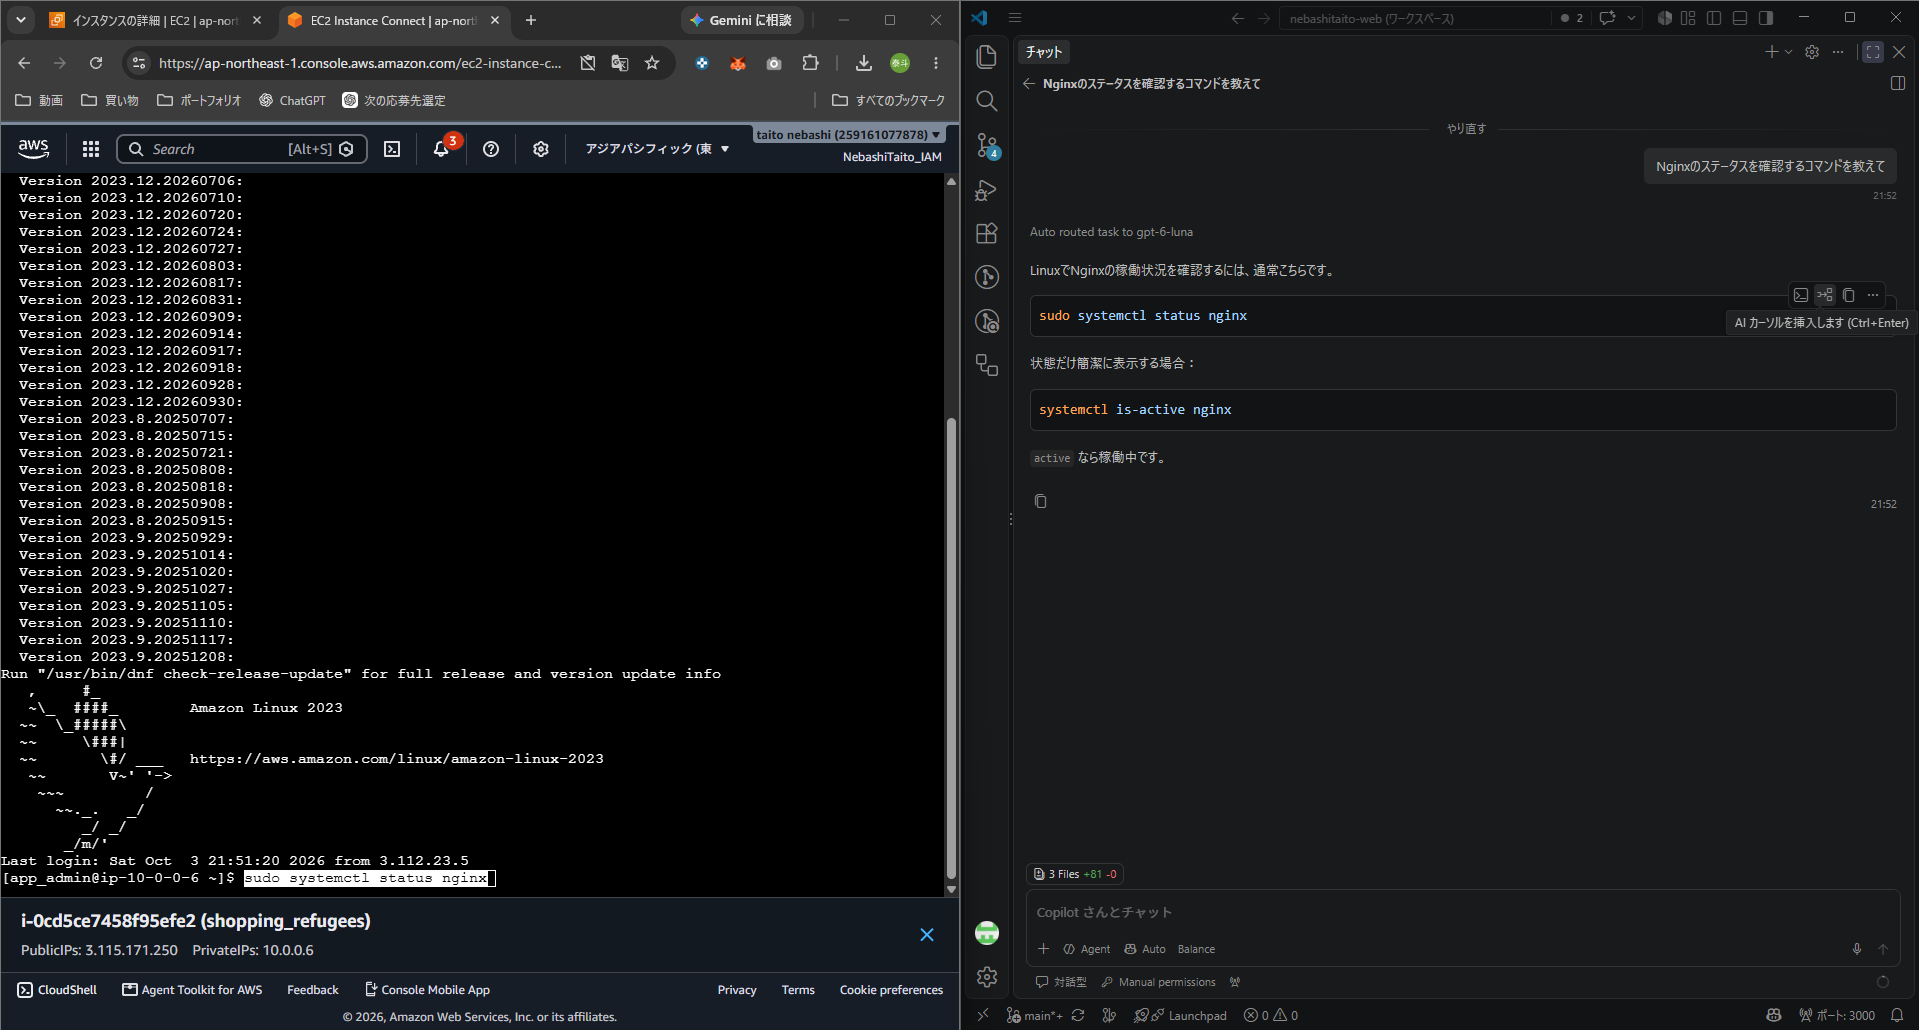Select the チャット tab in VS Code

point(1043,52)
